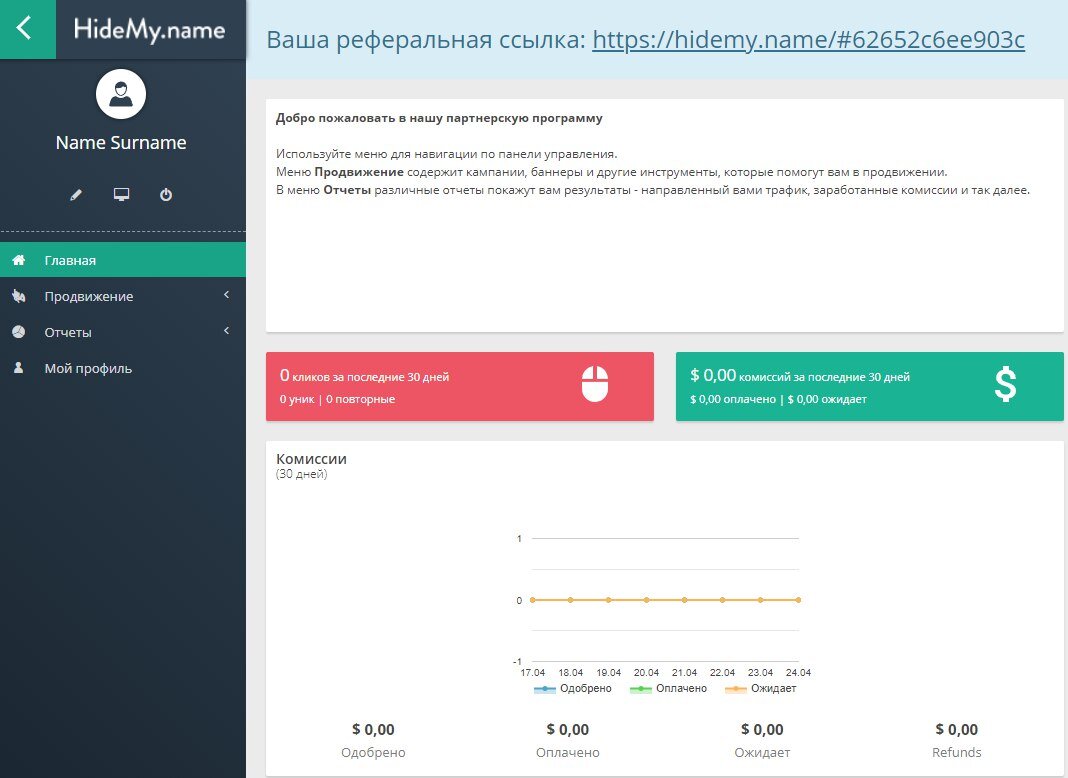
Task: Click the HideMy.name logo
Action: click(x=152, y=30)
